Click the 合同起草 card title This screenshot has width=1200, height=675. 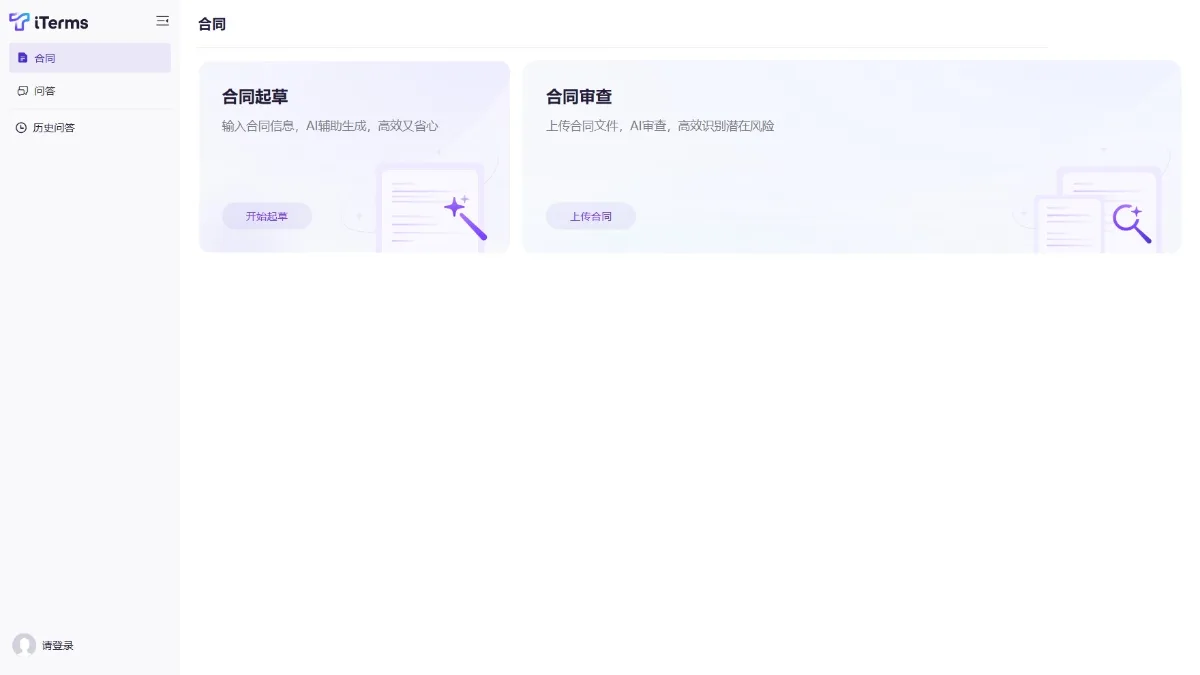pyautogui.click(x=255, y=97)
